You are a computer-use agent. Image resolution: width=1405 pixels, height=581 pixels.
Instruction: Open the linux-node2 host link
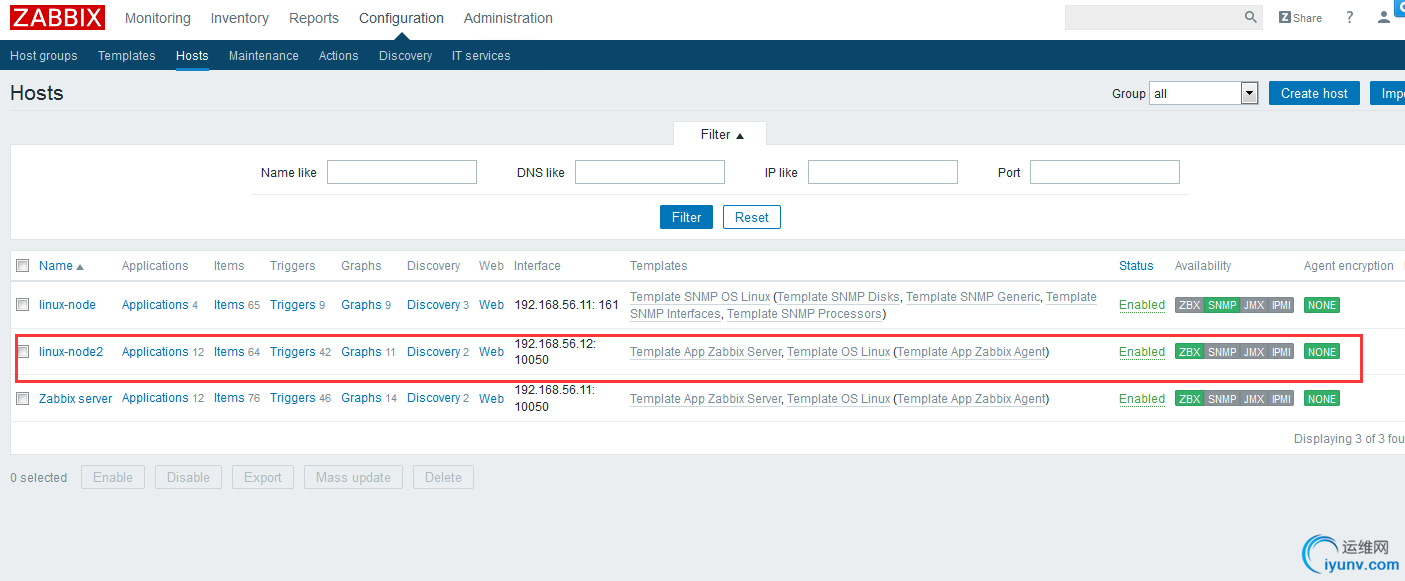click(71, 352)
